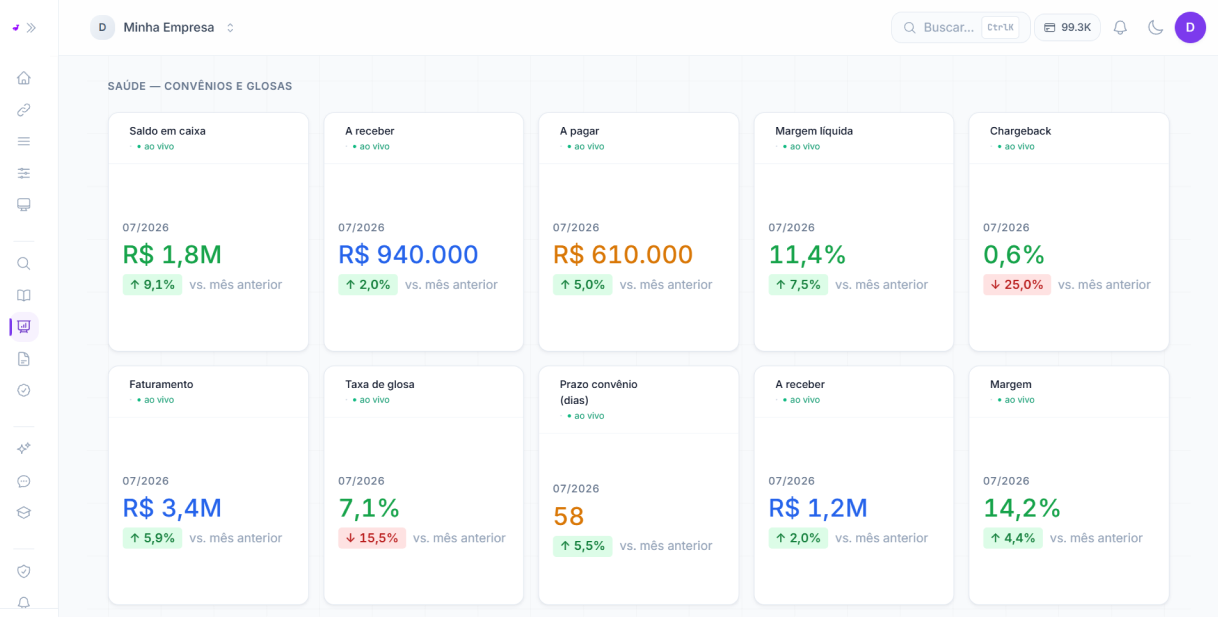Click the link chain sidebar icon
Screen dimensions: 1218x617
coord(24,110)
